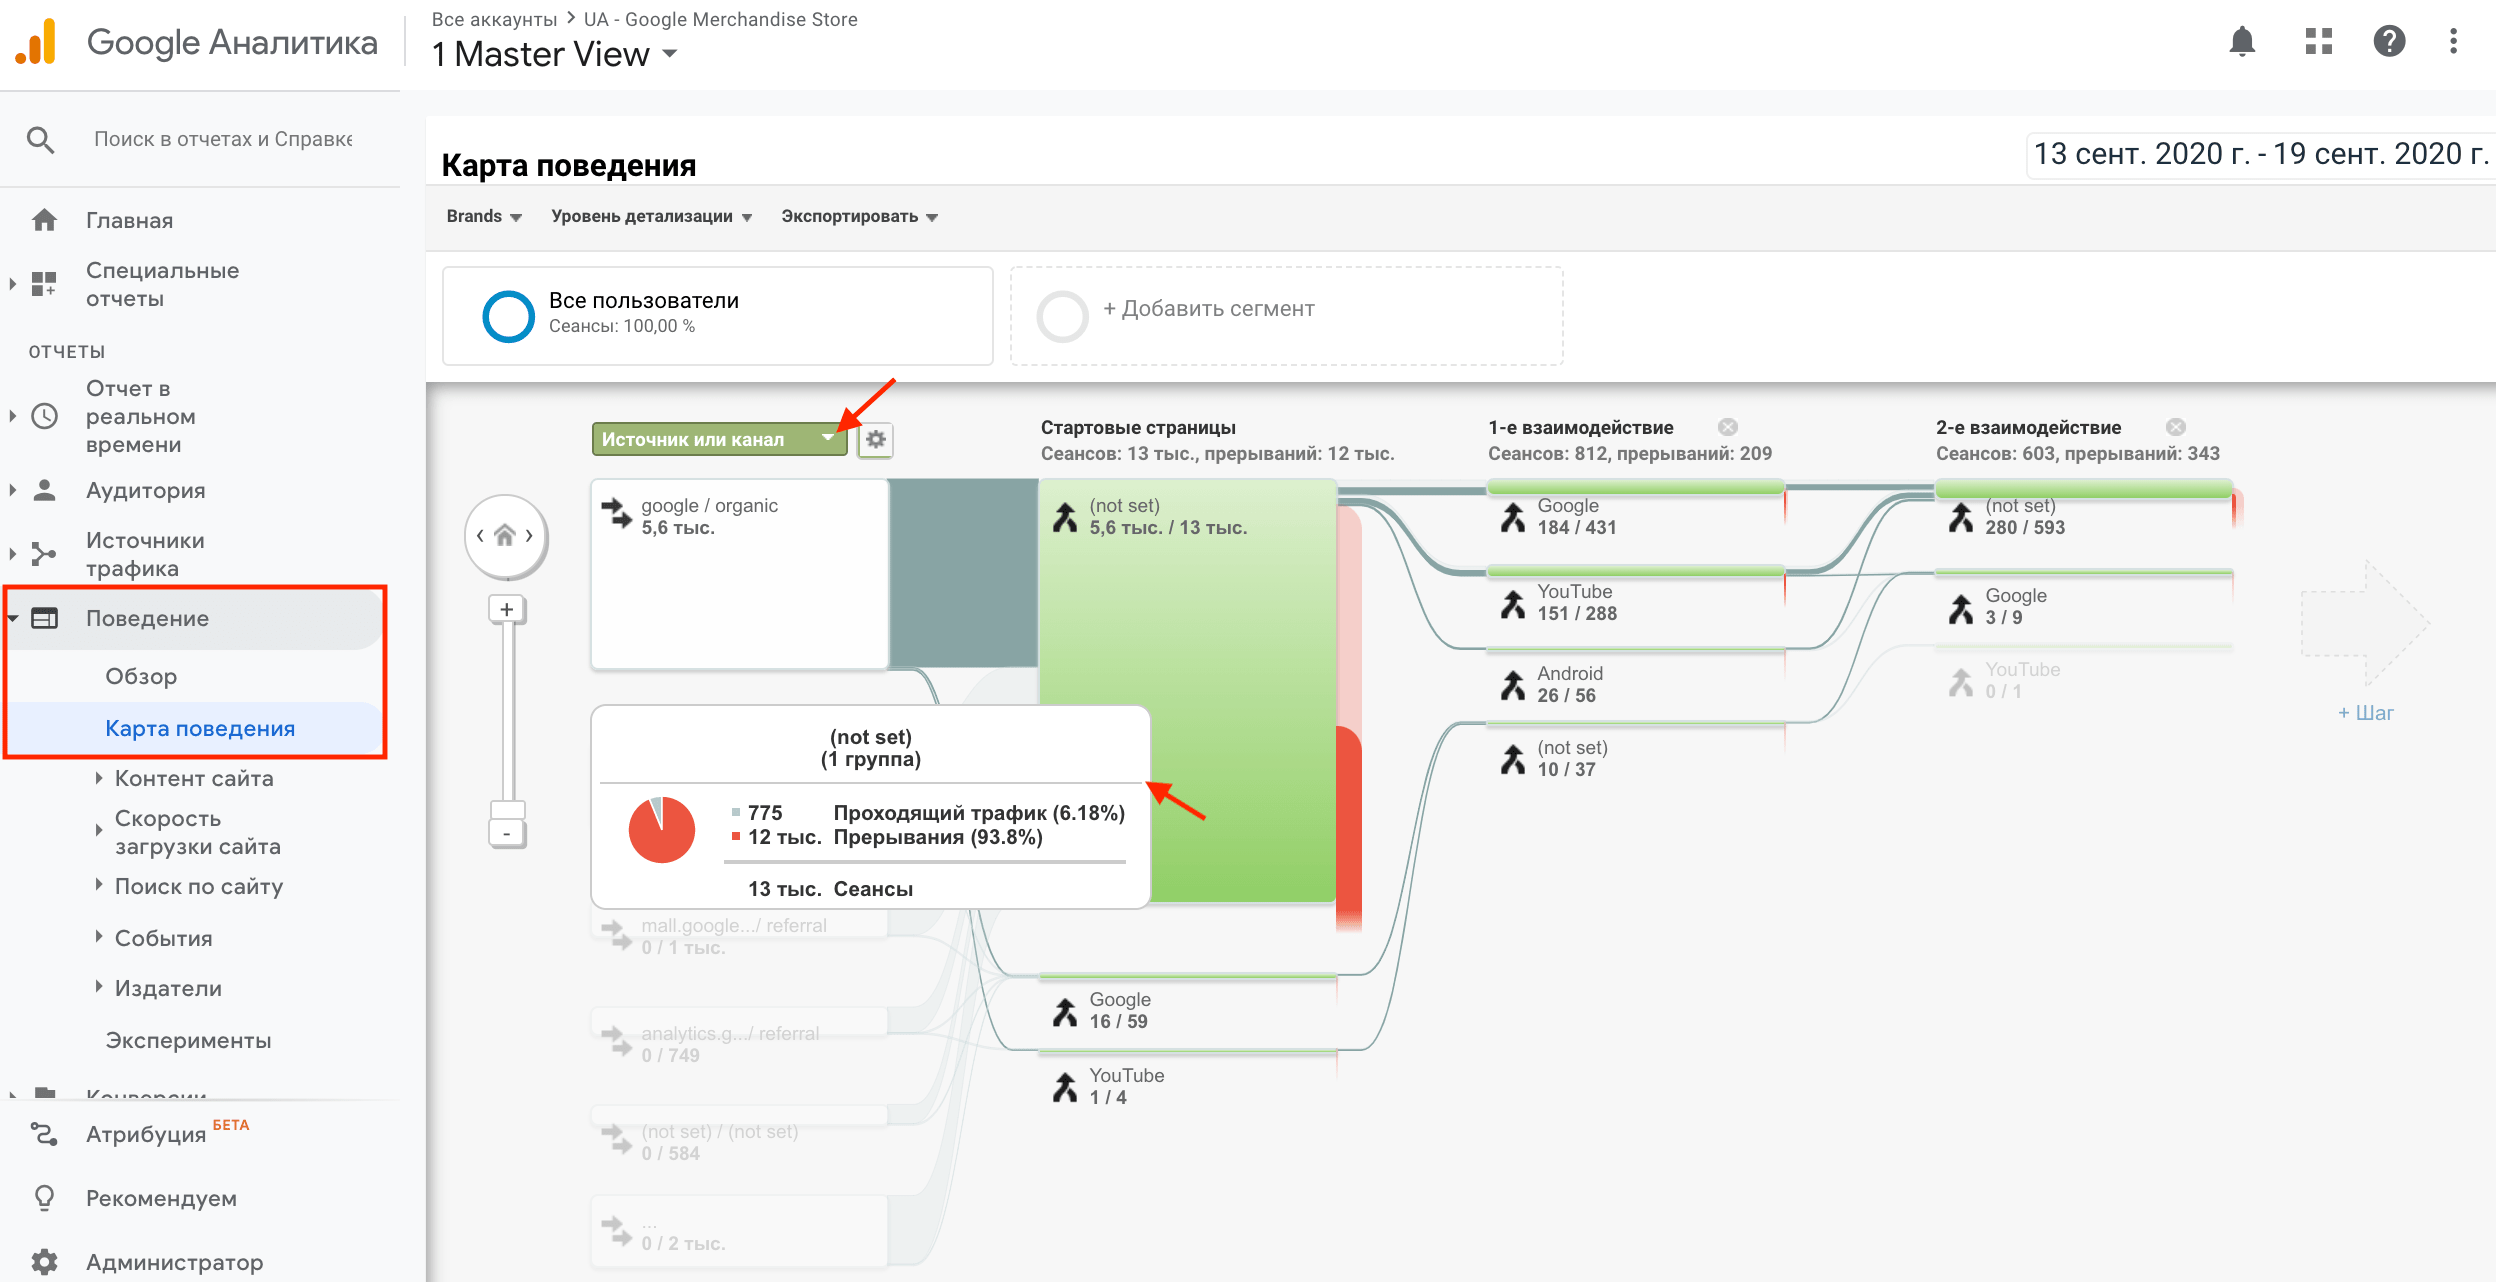Collapse the Поведение section

12,618
